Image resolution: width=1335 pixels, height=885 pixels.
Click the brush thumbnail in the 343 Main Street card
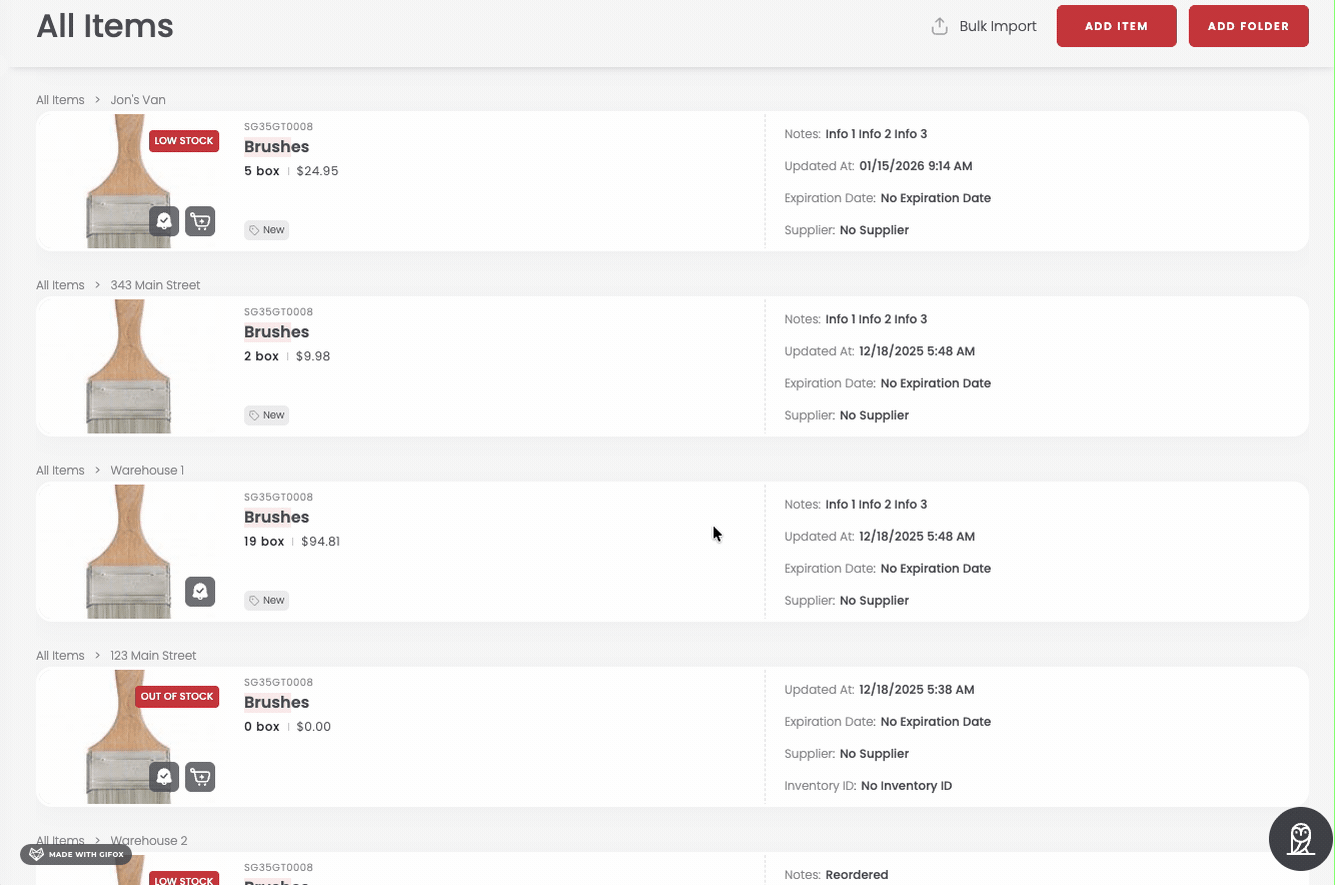point(128,366)
